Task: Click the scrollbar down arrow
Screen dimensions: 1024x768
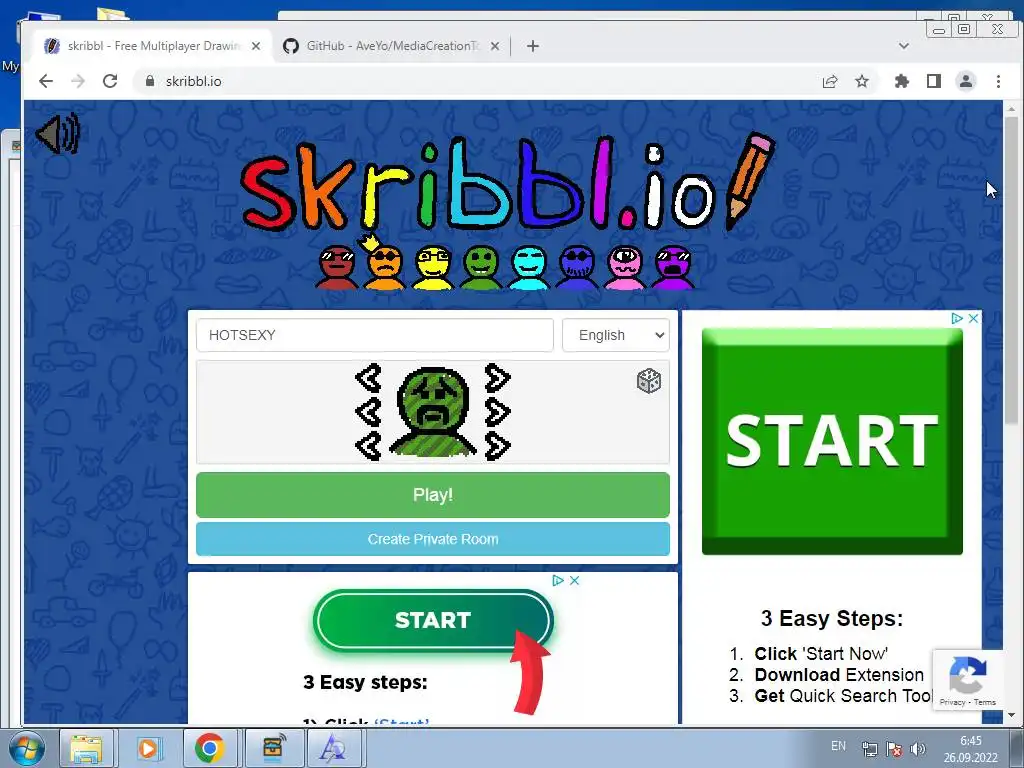Action: (1012, 715)
